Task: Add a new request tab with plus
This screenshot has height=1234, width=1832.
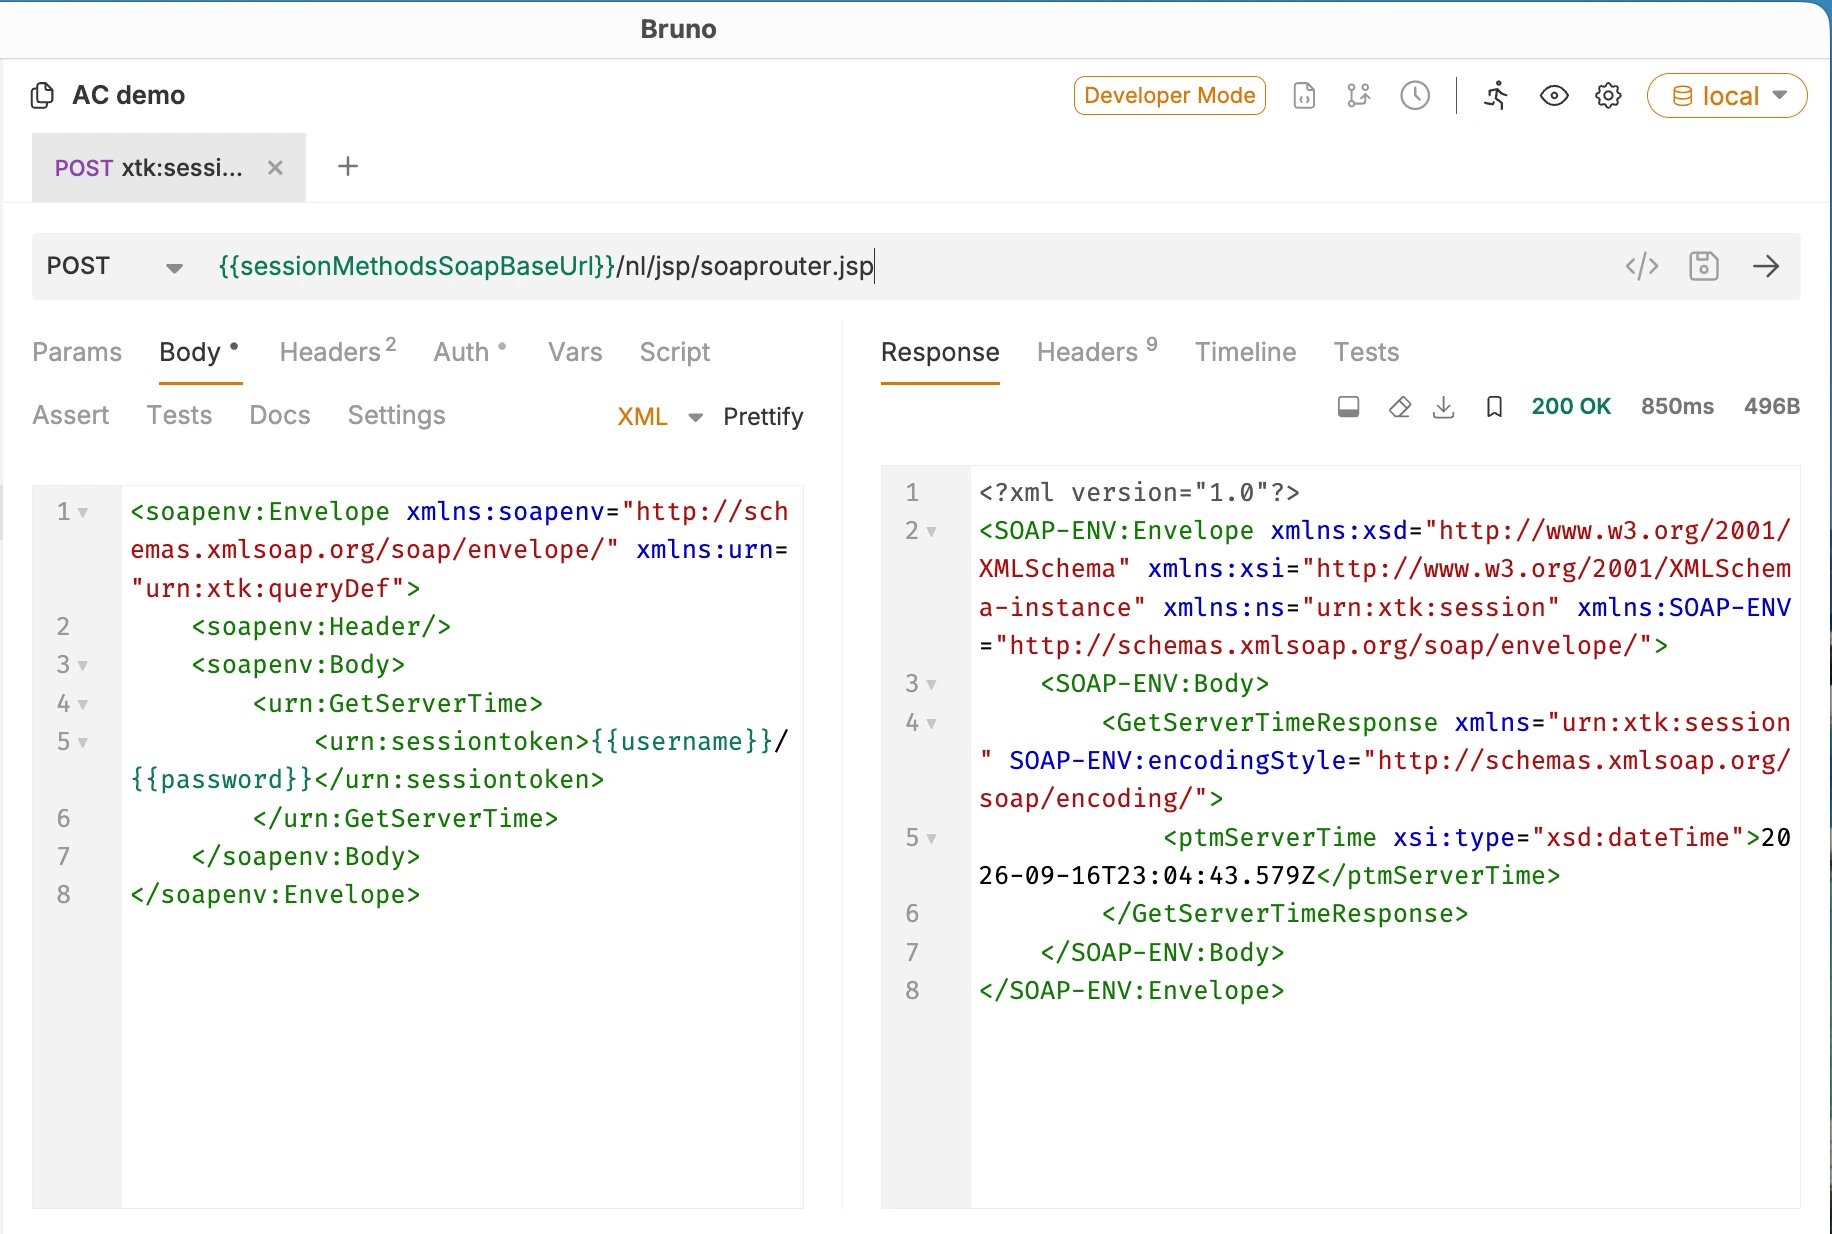Action: [348, 166]
